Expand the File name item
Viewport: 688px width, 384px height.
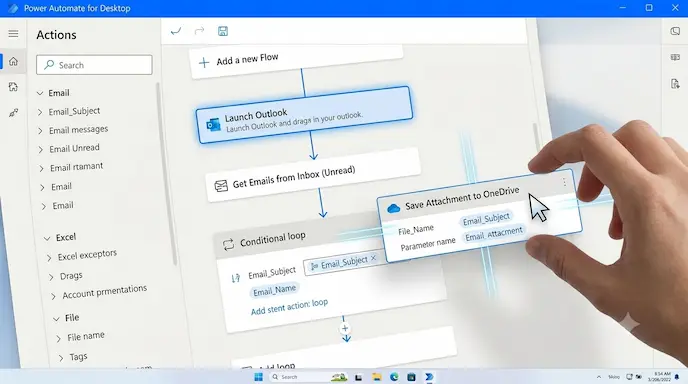pyautogui.click(x=59, y=338)
